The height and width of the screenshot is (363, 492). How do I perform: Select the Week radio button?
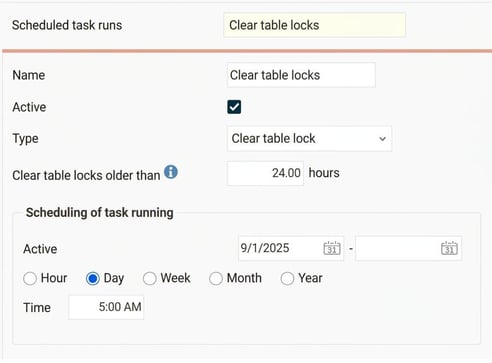click(149, 278)
